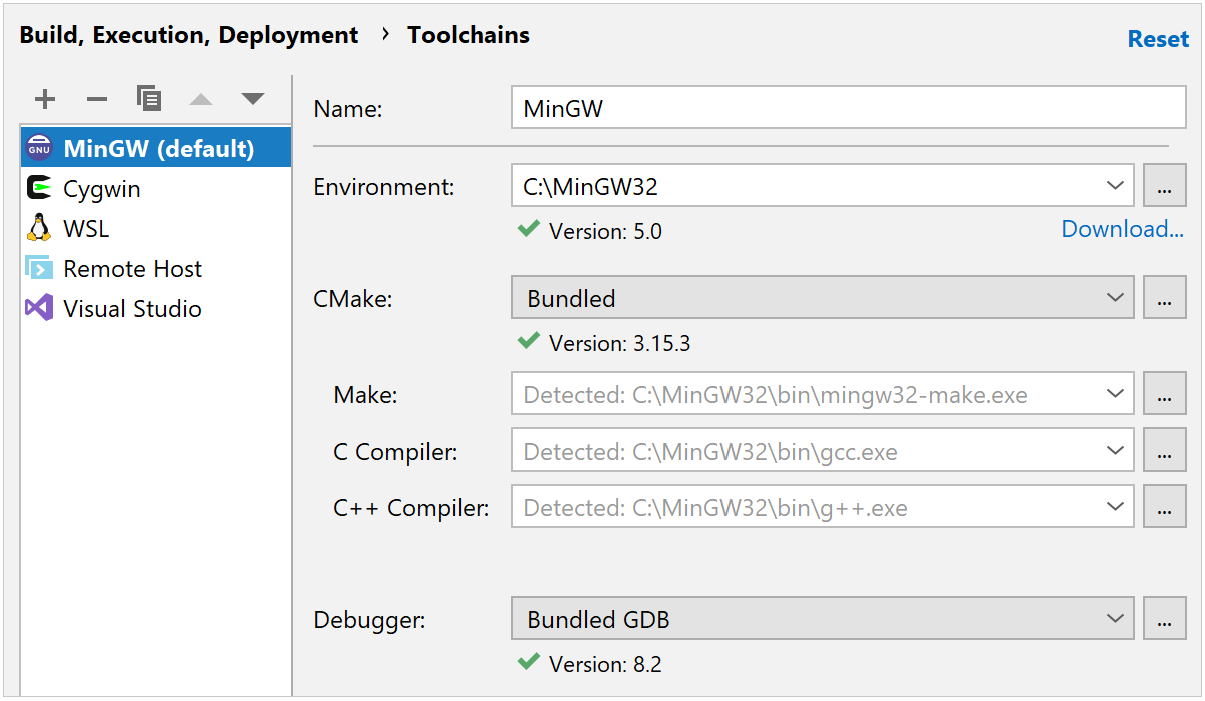The image size is (1205, 701).
Task: Edit the Name field containing MinGW
Action: point(848,107)
